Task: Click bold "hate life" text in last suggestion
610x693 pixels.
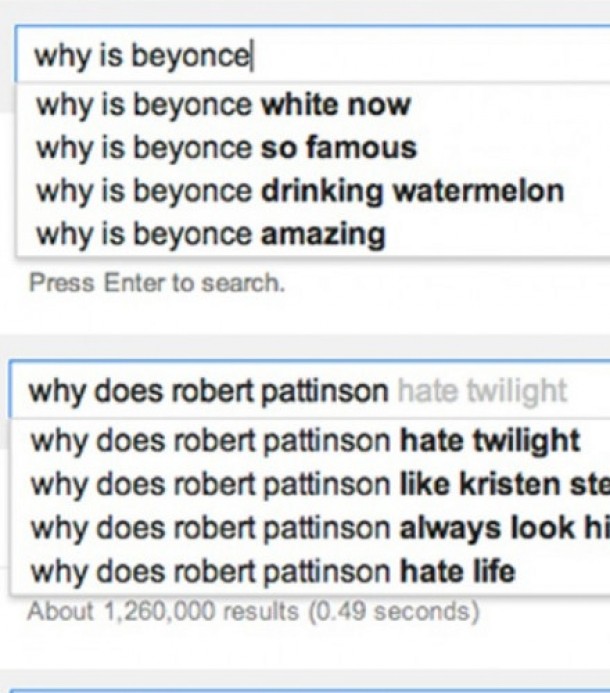Action: pyautogui.click(x=458, y=573)
